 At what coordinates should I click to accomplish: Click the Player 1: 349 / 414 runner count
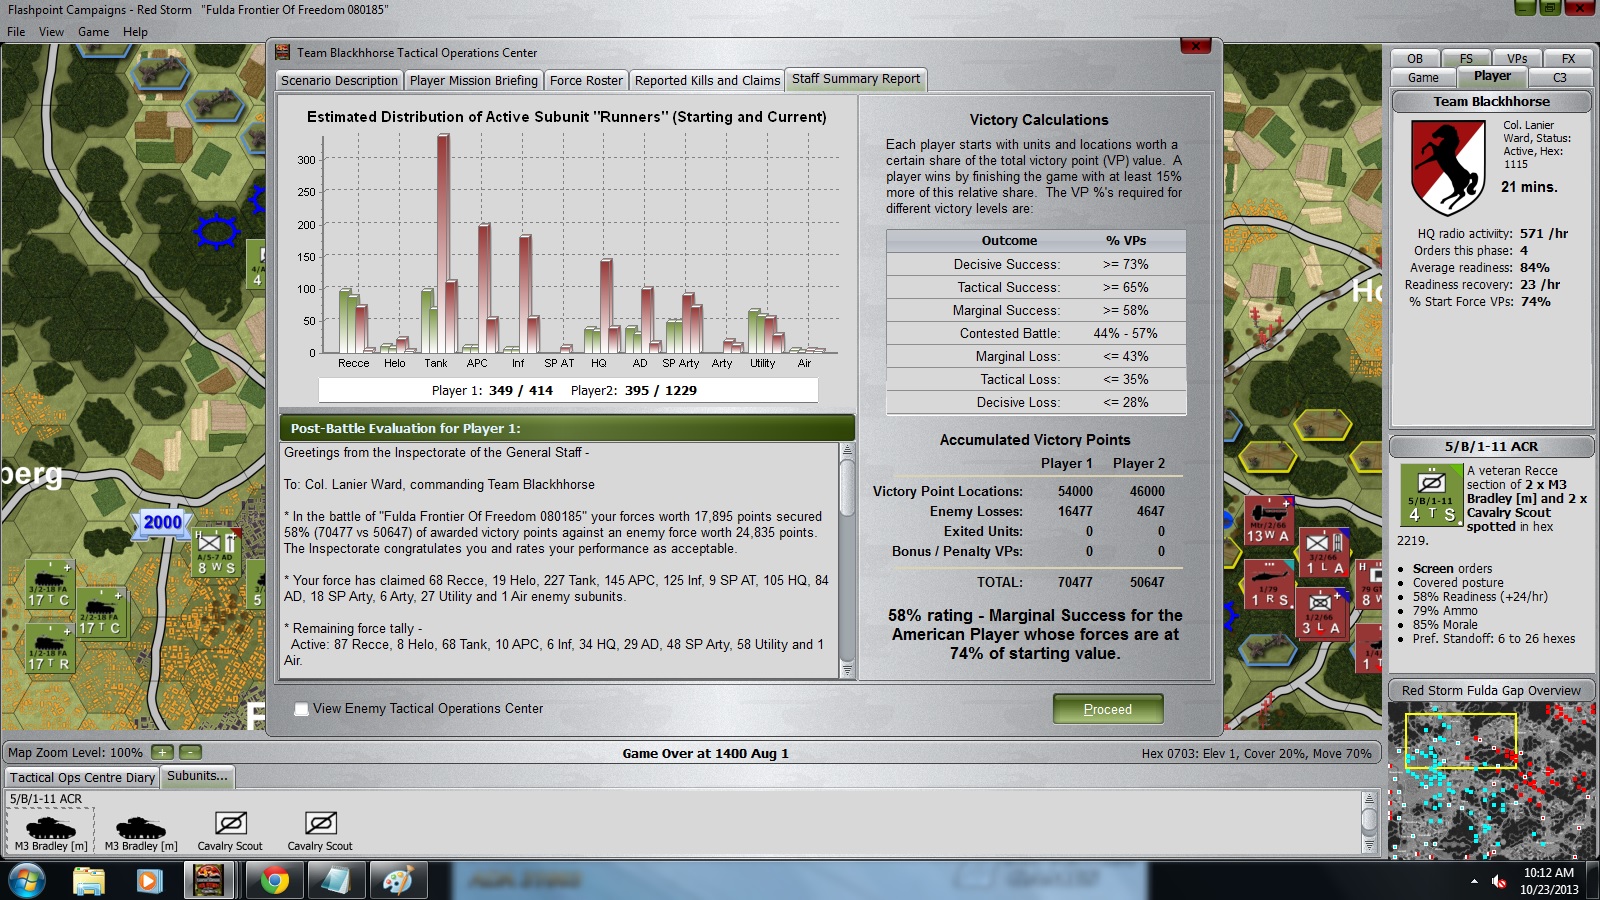click(492, 391)
